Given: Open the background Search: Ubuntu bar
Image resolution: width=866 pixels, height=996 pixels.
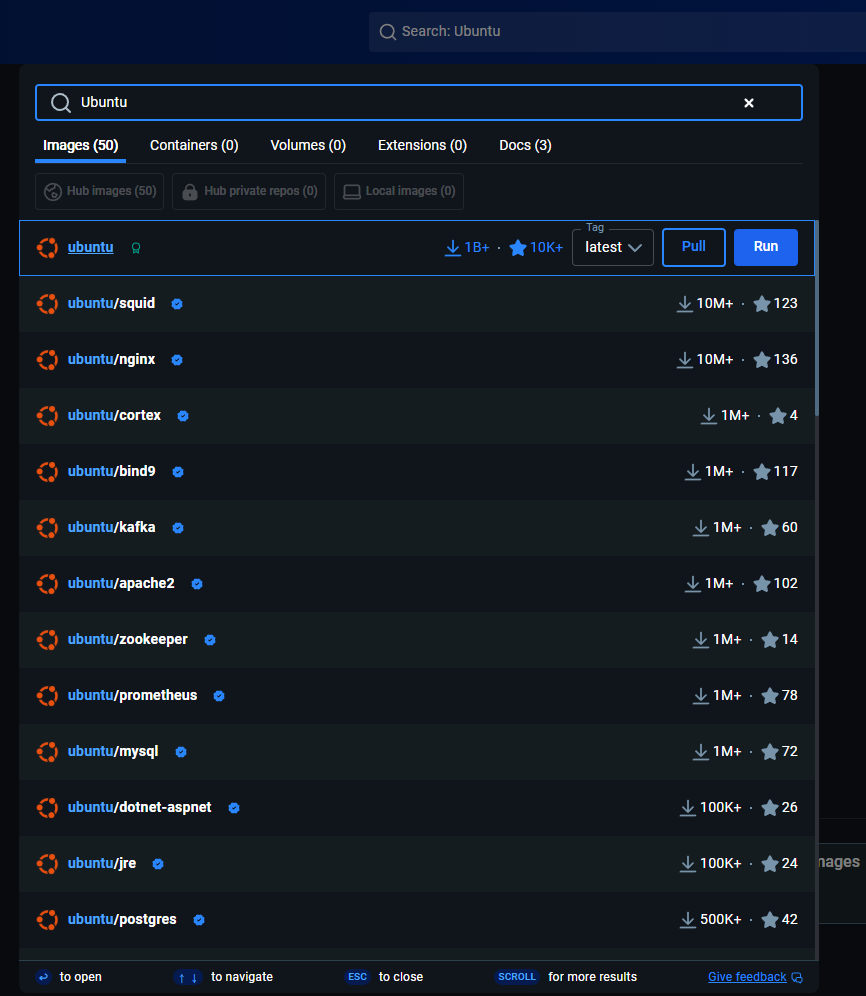Looking at the screenshot, I should (x=617, y=31).
